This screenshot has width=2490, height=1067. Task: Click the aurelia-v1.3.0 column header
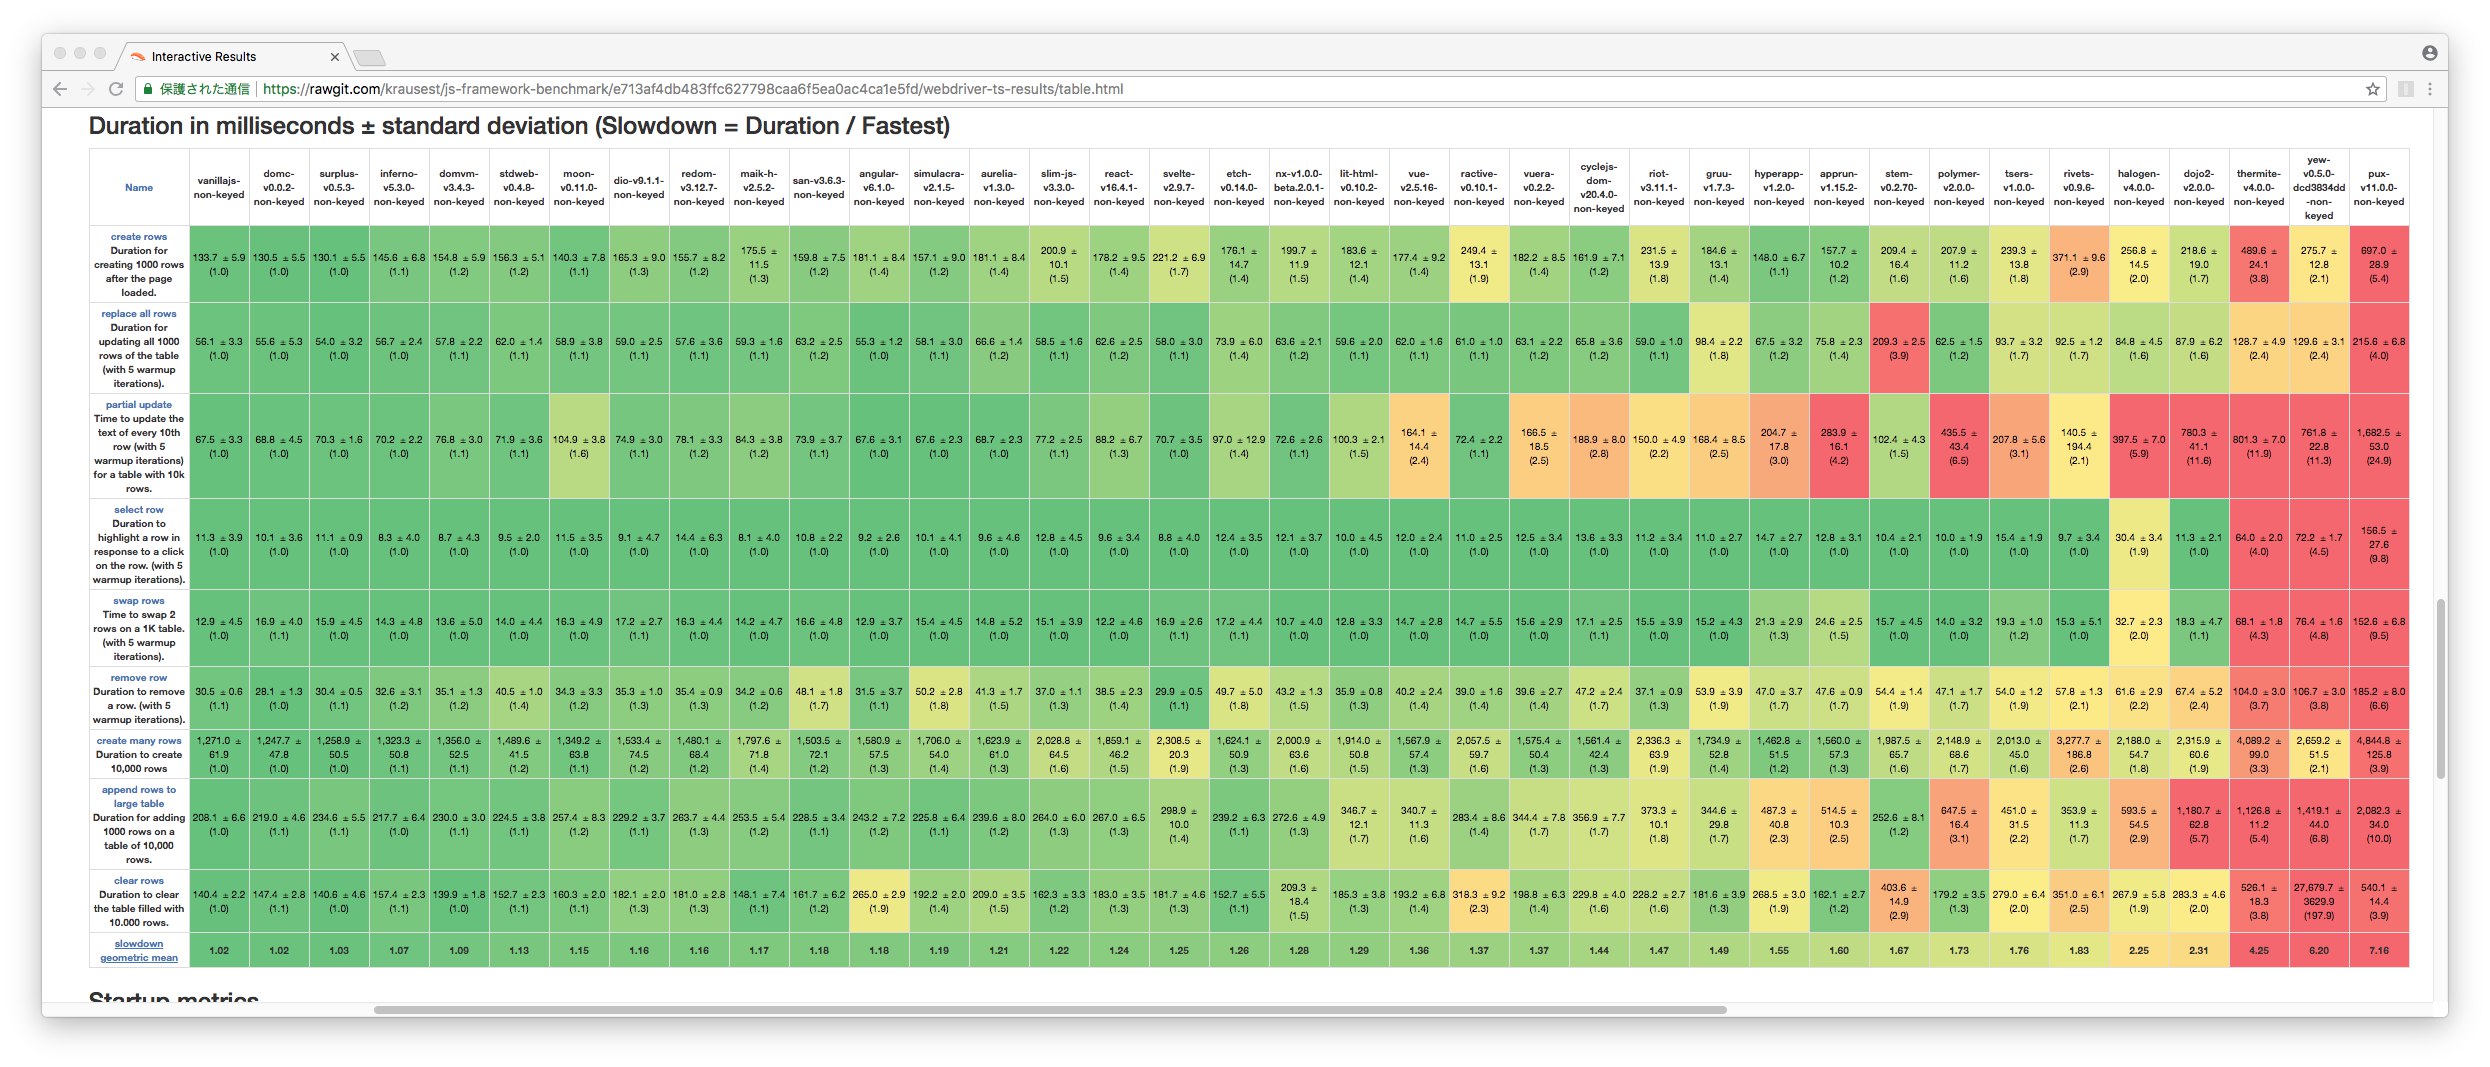[x=999, y=188]
